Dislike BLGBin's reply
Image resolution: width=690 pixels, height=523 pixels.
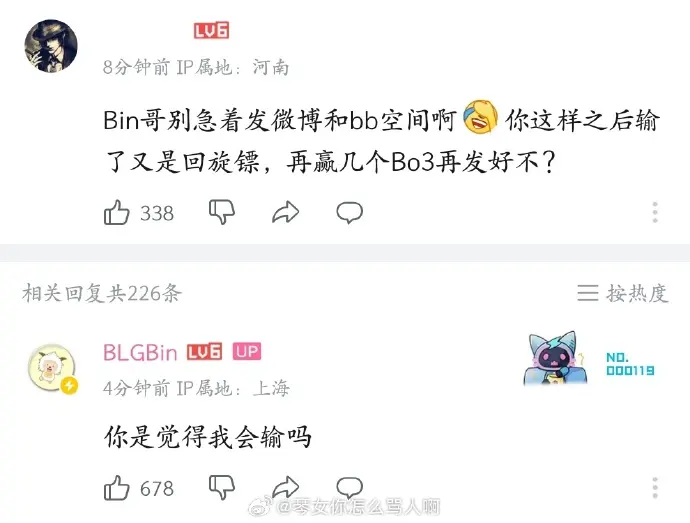[x=222, y=487]
